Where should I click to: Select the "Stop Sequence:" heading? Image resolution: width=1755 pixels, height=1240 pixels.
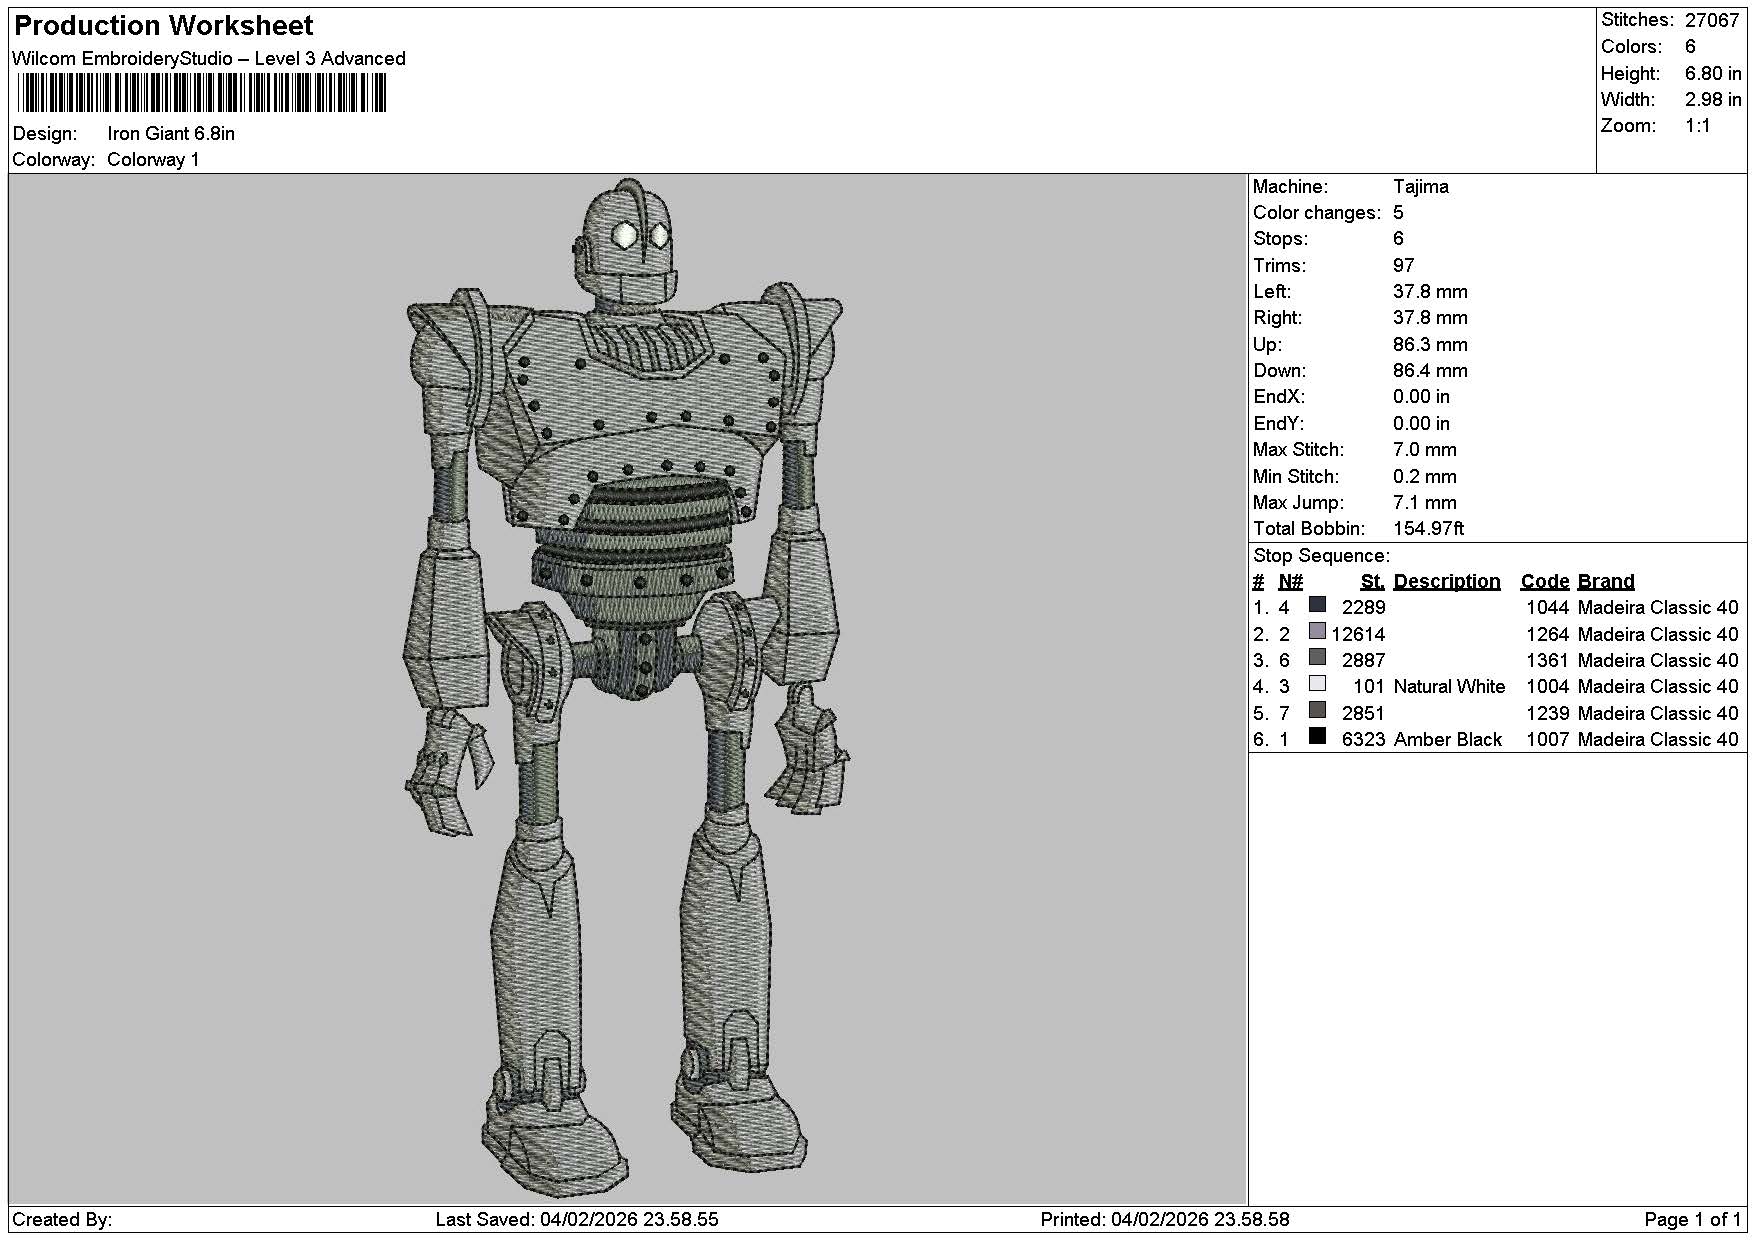coord(1321,556)
